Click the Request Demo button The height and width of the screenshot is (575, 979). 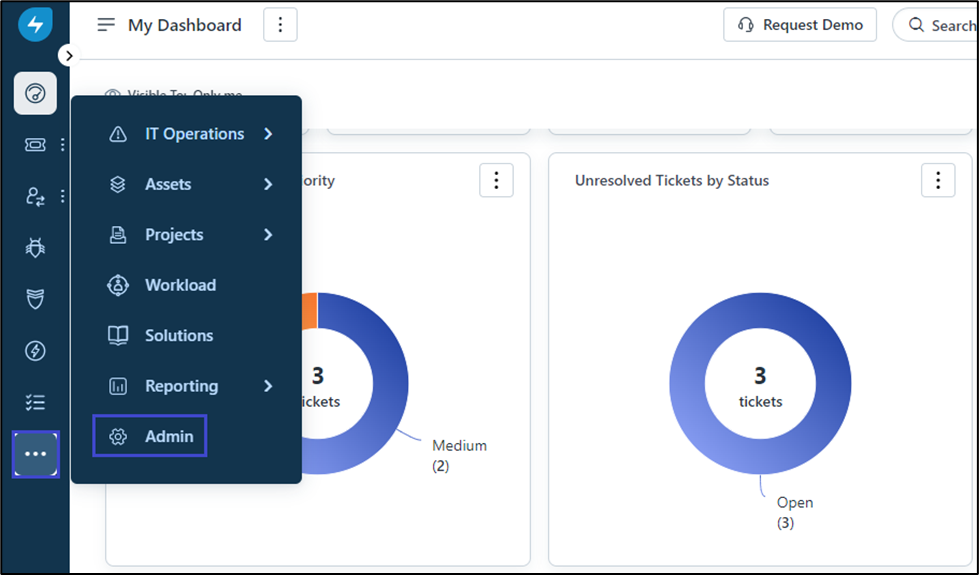pos(800,25)
